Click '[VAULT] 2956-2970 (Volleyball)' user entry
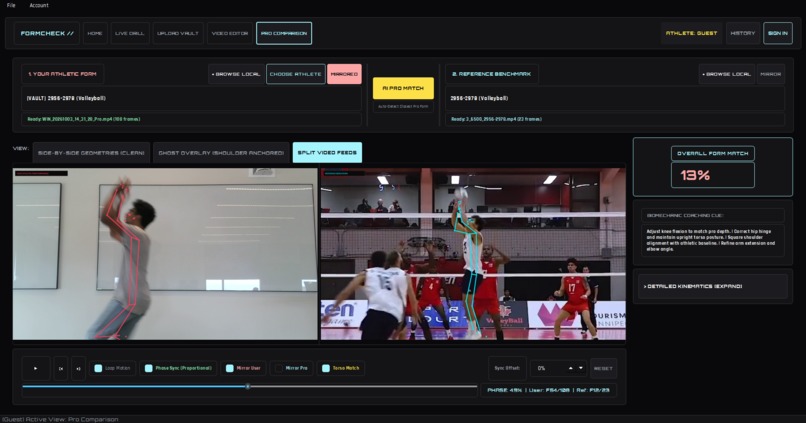This screenshot has height=423, width=806. click(191, 98)
